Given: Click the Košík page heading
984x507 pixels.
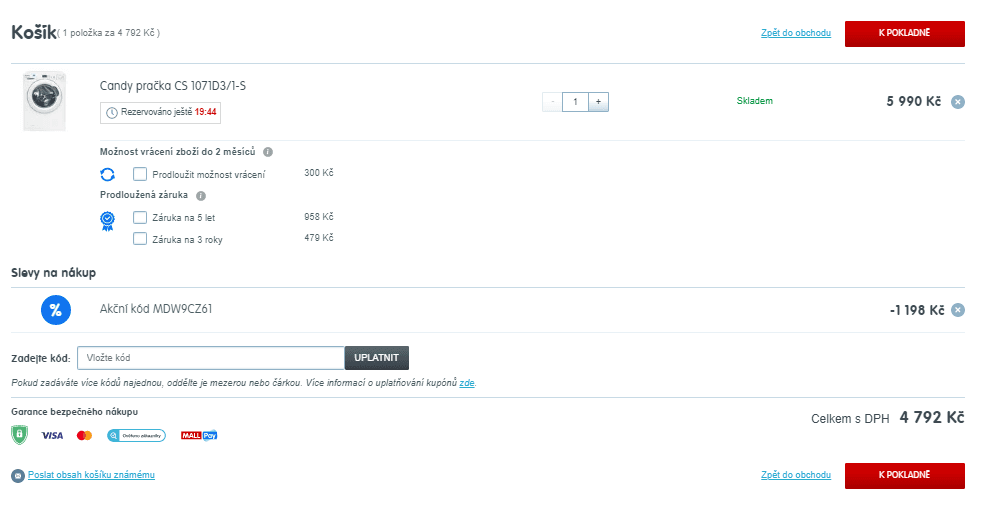Looking at the screenshot, I should 34,33.
